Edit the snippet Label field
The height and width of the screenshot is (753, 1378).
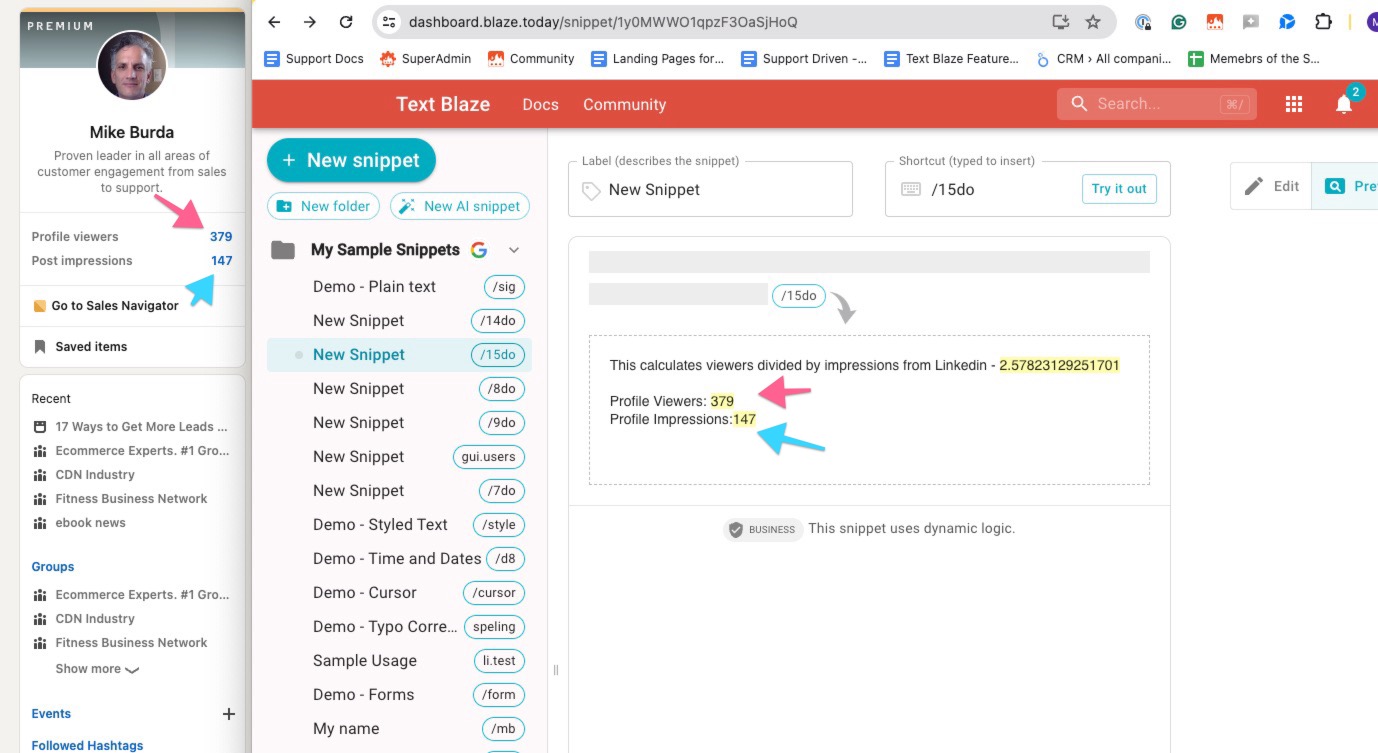coord(710,189)
